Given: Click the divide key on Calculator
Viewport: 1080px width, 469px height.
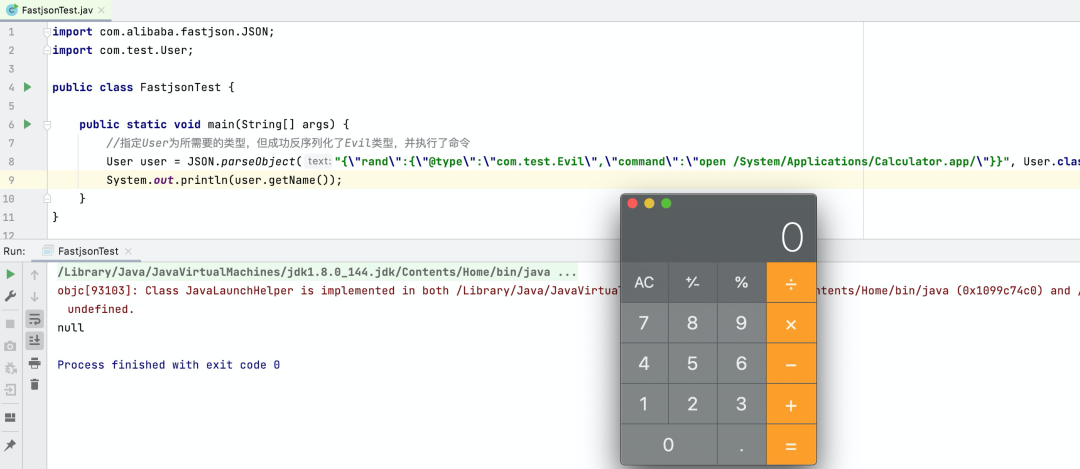Looking at the screenshot, I should [x=791, y=282].
